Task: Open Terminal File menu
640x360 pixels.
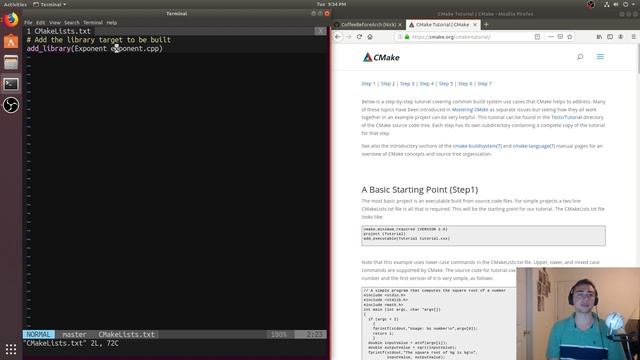Action: click(28, 23)
